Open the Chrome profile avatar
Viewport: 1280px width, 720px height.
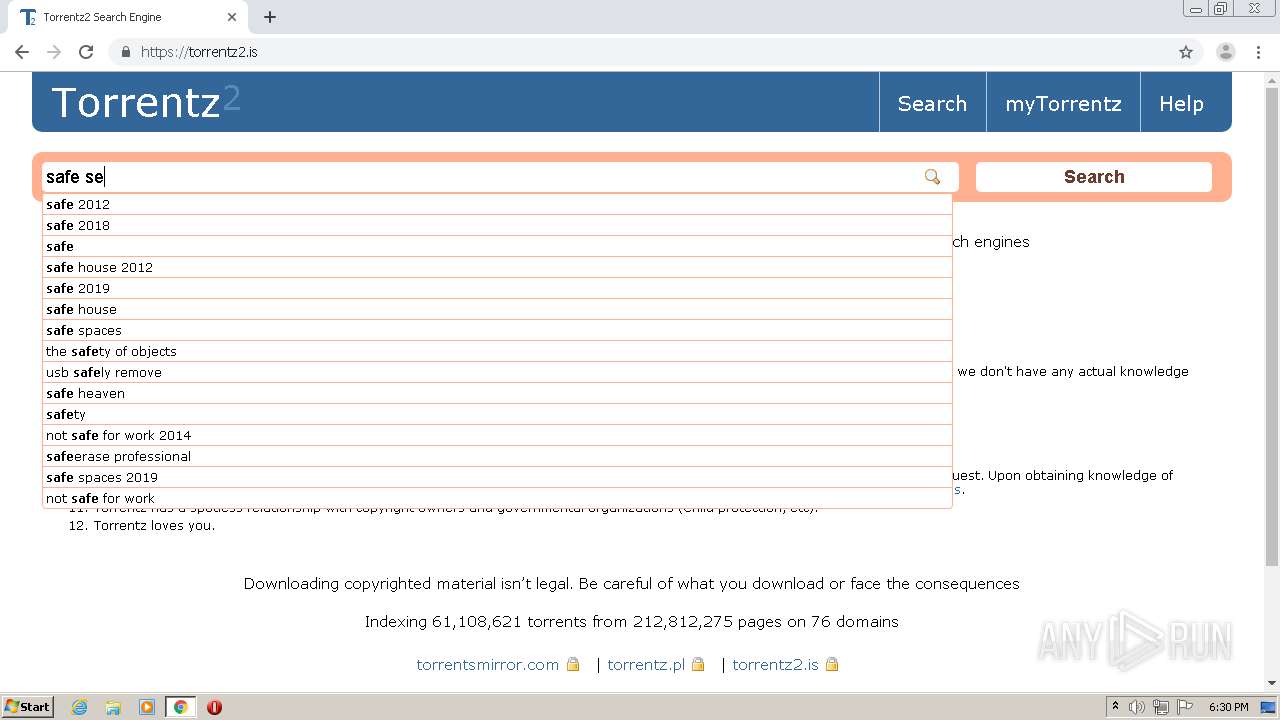point(1225,52)
